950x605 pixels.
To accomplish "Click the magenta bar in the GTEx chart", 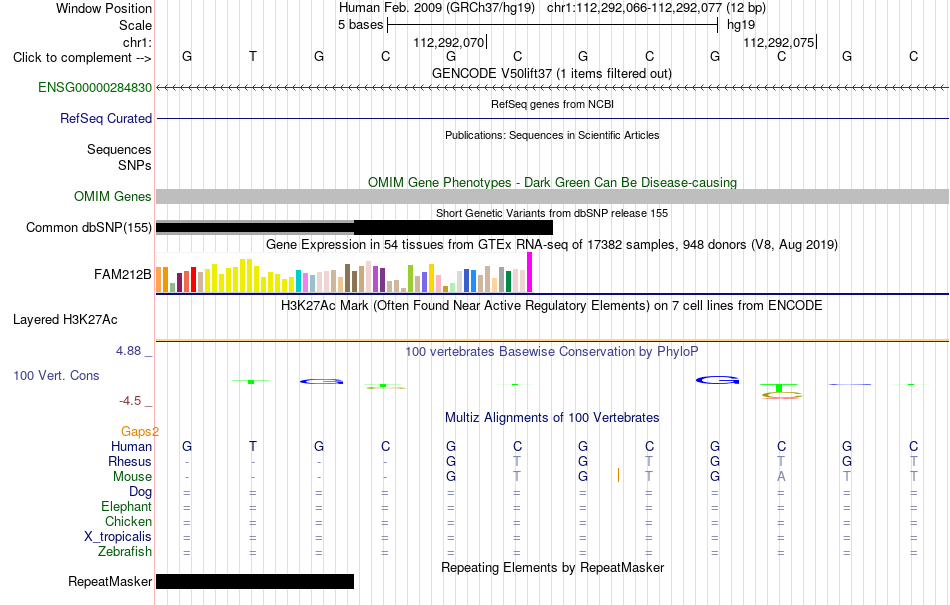I will pos(530,273).
